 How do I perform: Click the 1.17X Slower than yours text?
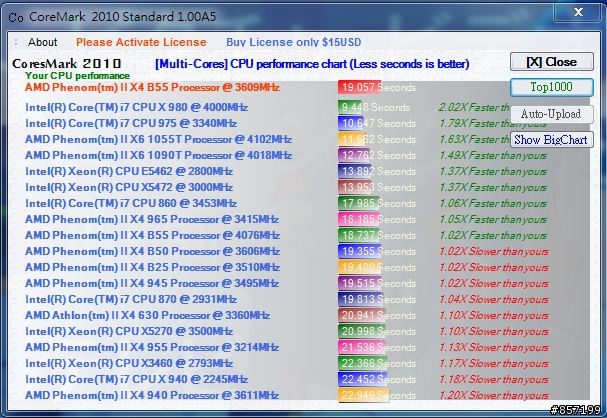[494, 363]
